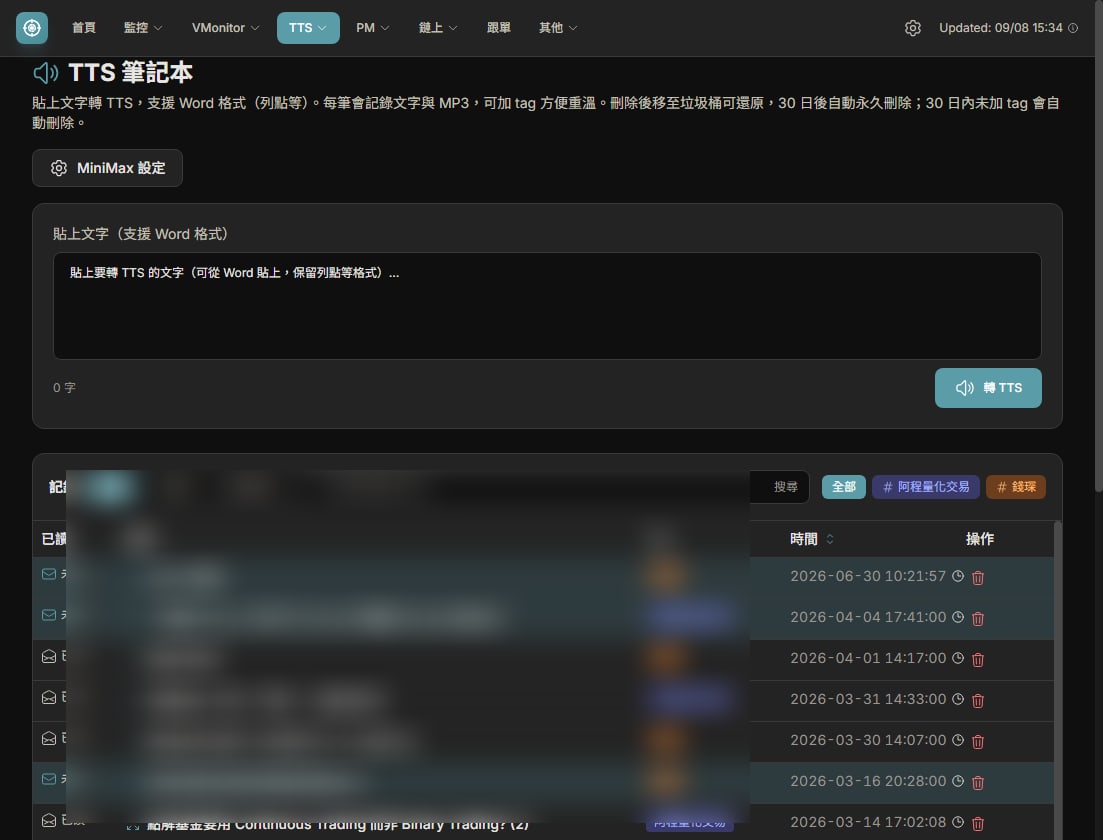Sort records by the 時間 column
This screenshot has height=840, width=1103.
[x=812, y=539]
